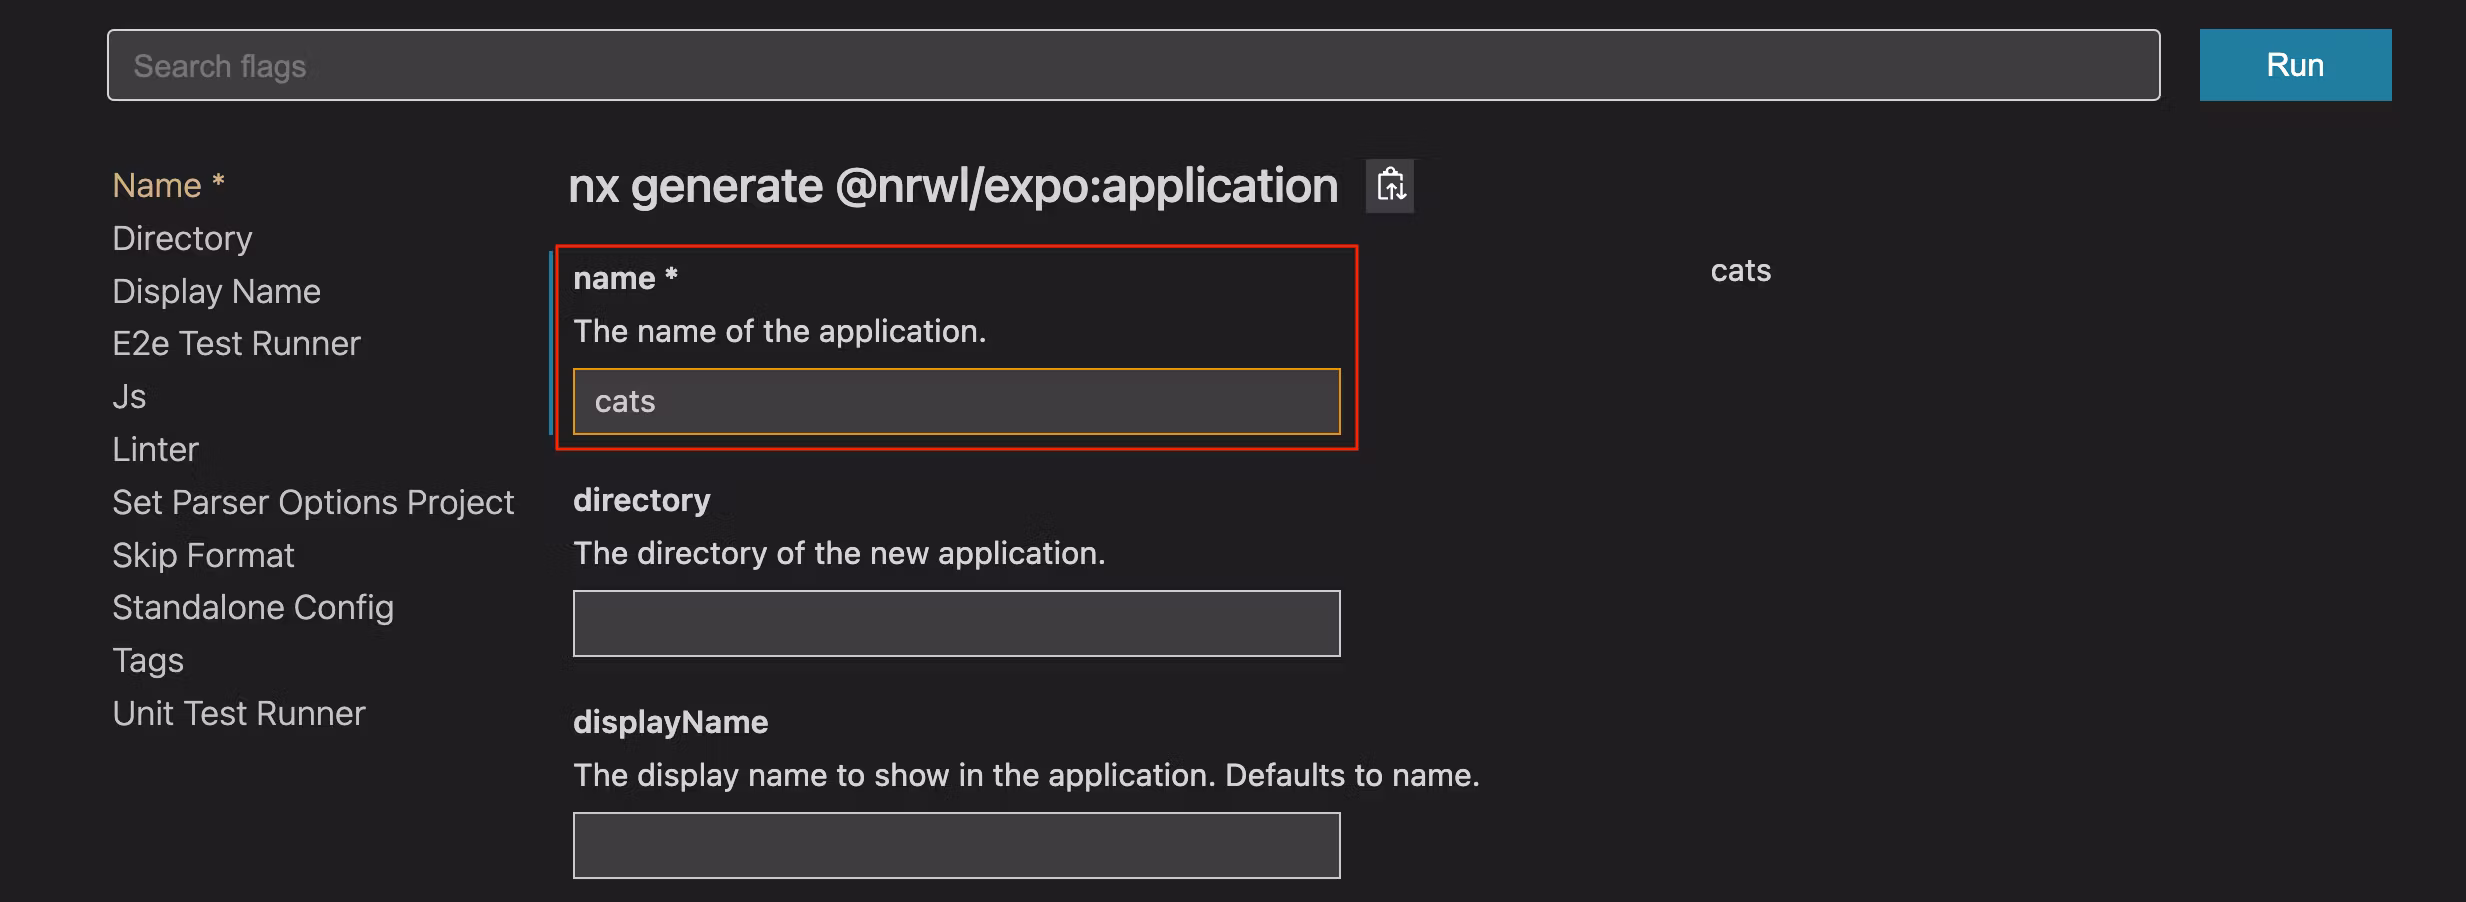
Task: Open Tags in the flags list
Action: (148, 661)
